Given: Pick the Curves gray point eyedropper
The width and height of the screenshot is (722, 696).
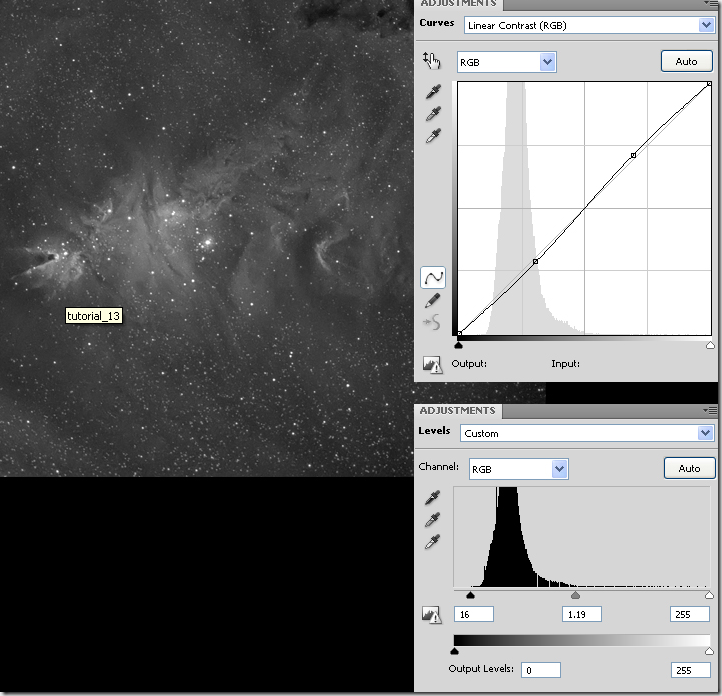Looking at the screenshot, I should tap(433, 114).
